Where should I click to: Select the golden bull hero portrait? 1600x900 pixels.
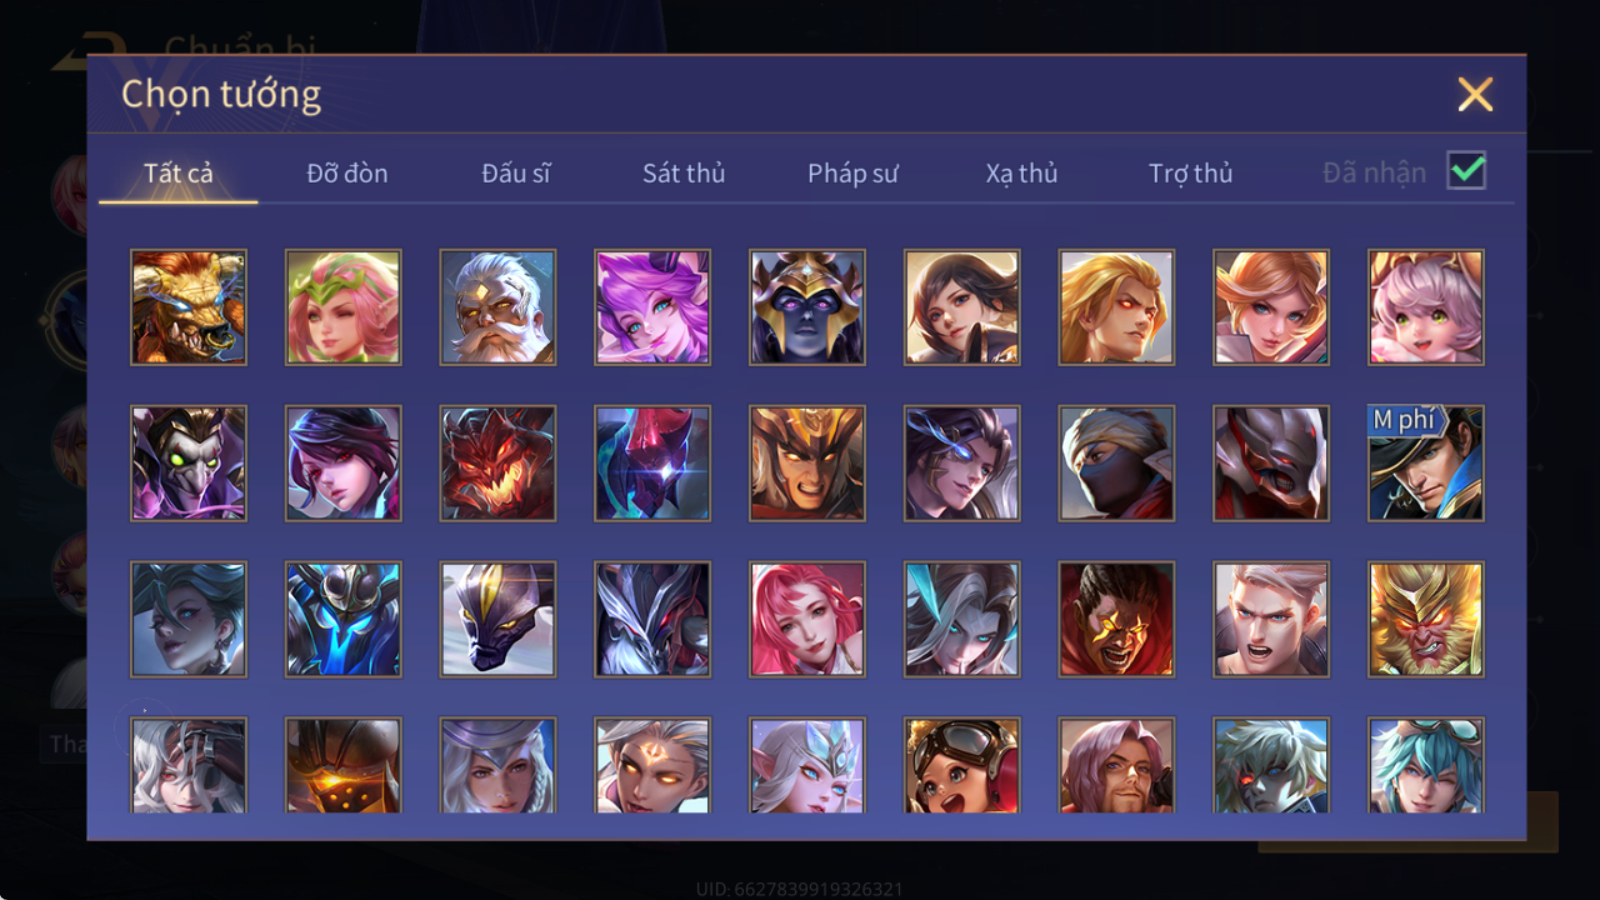tap(188, 307)
